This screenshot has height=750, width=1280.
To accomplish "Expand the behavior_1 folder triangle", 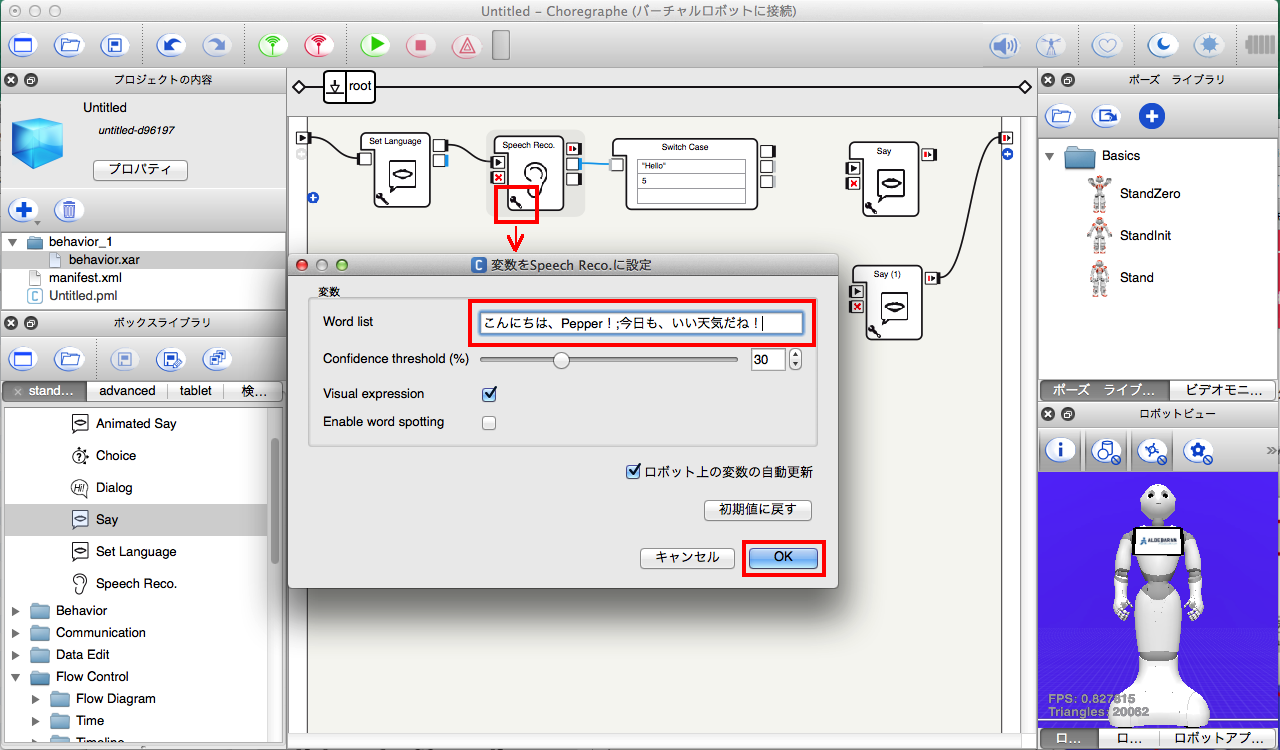I will (12, 242).
